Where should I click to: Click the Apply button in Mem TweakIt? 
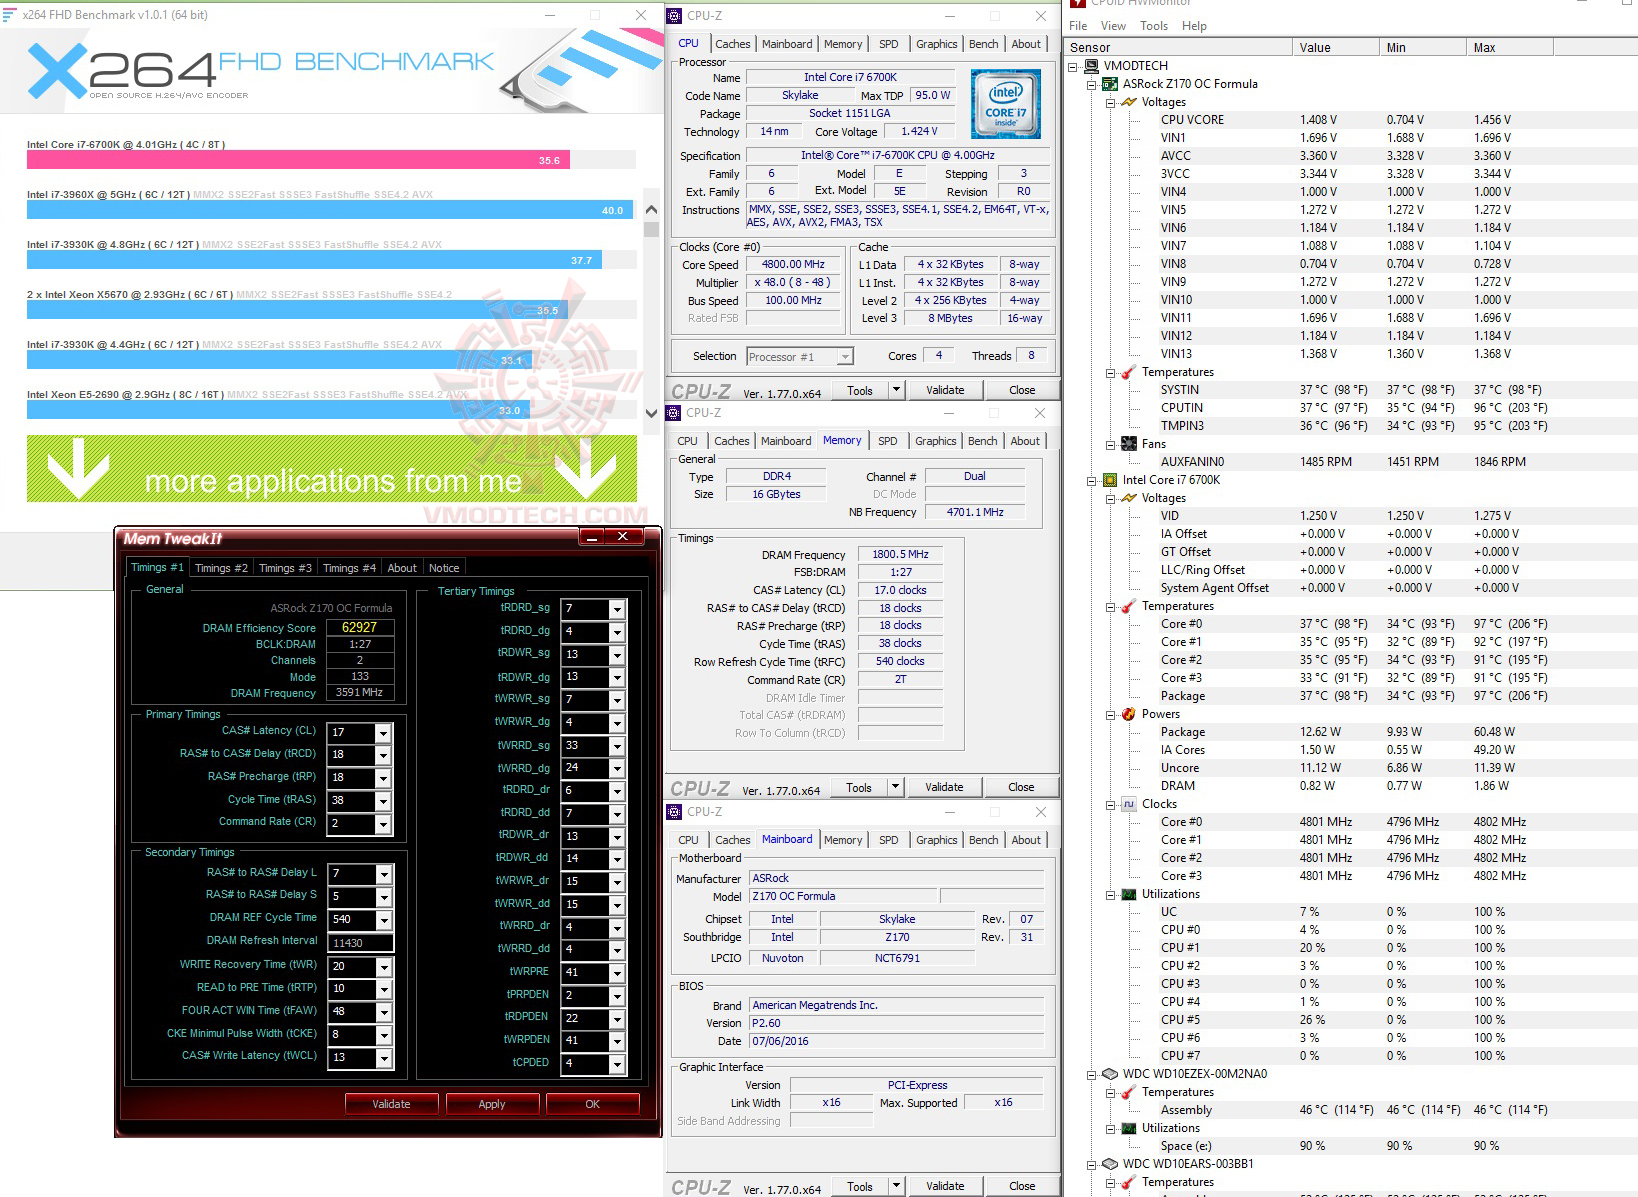[492, 1103]
